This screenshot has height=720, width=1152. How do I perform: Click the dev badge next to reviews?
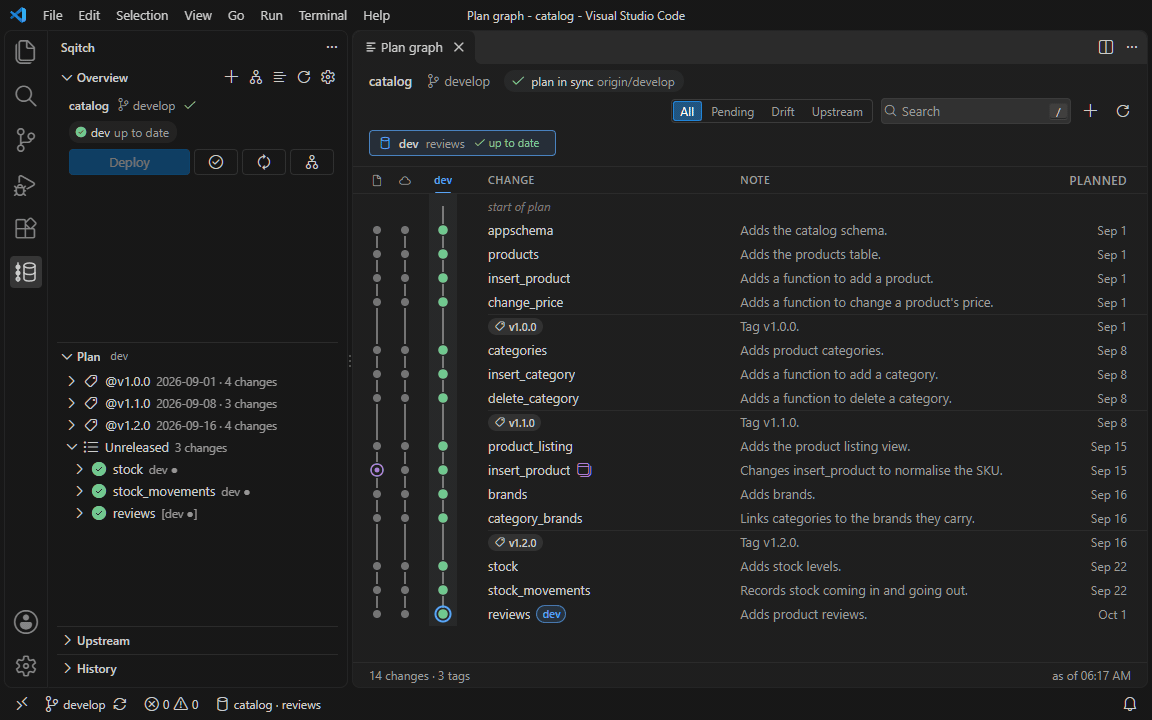(551, 614)
